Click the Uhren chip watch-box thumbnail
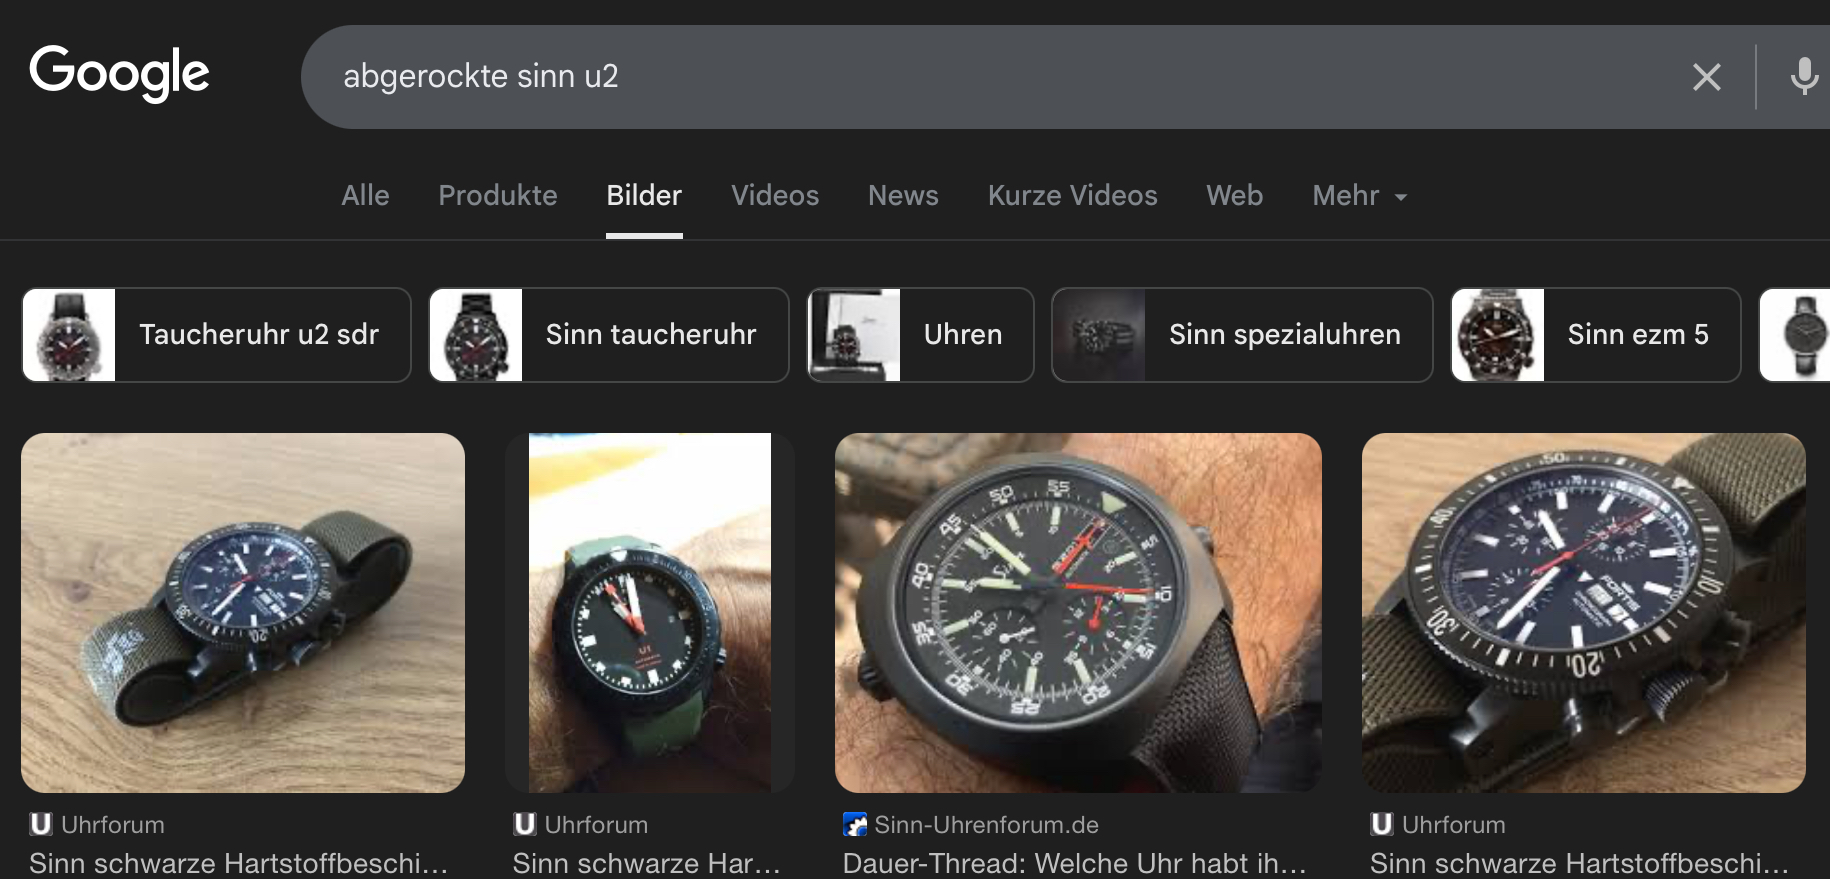 [854, 335]
